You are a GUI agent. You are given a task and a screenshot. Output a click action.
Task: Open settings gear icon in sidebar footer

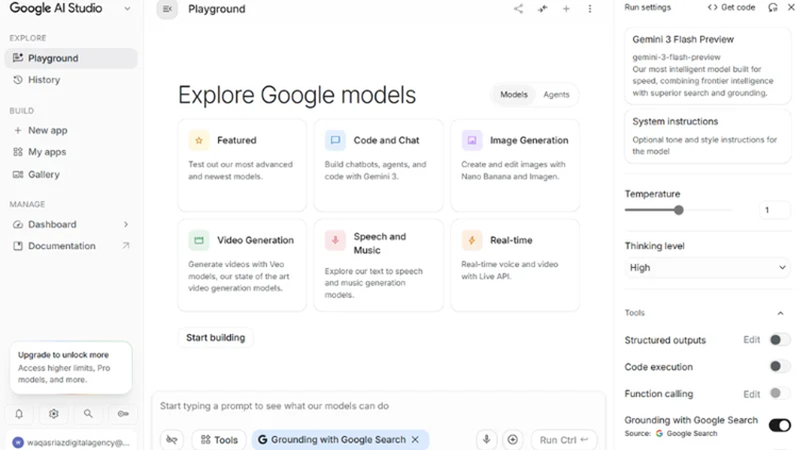click(54, 414)
